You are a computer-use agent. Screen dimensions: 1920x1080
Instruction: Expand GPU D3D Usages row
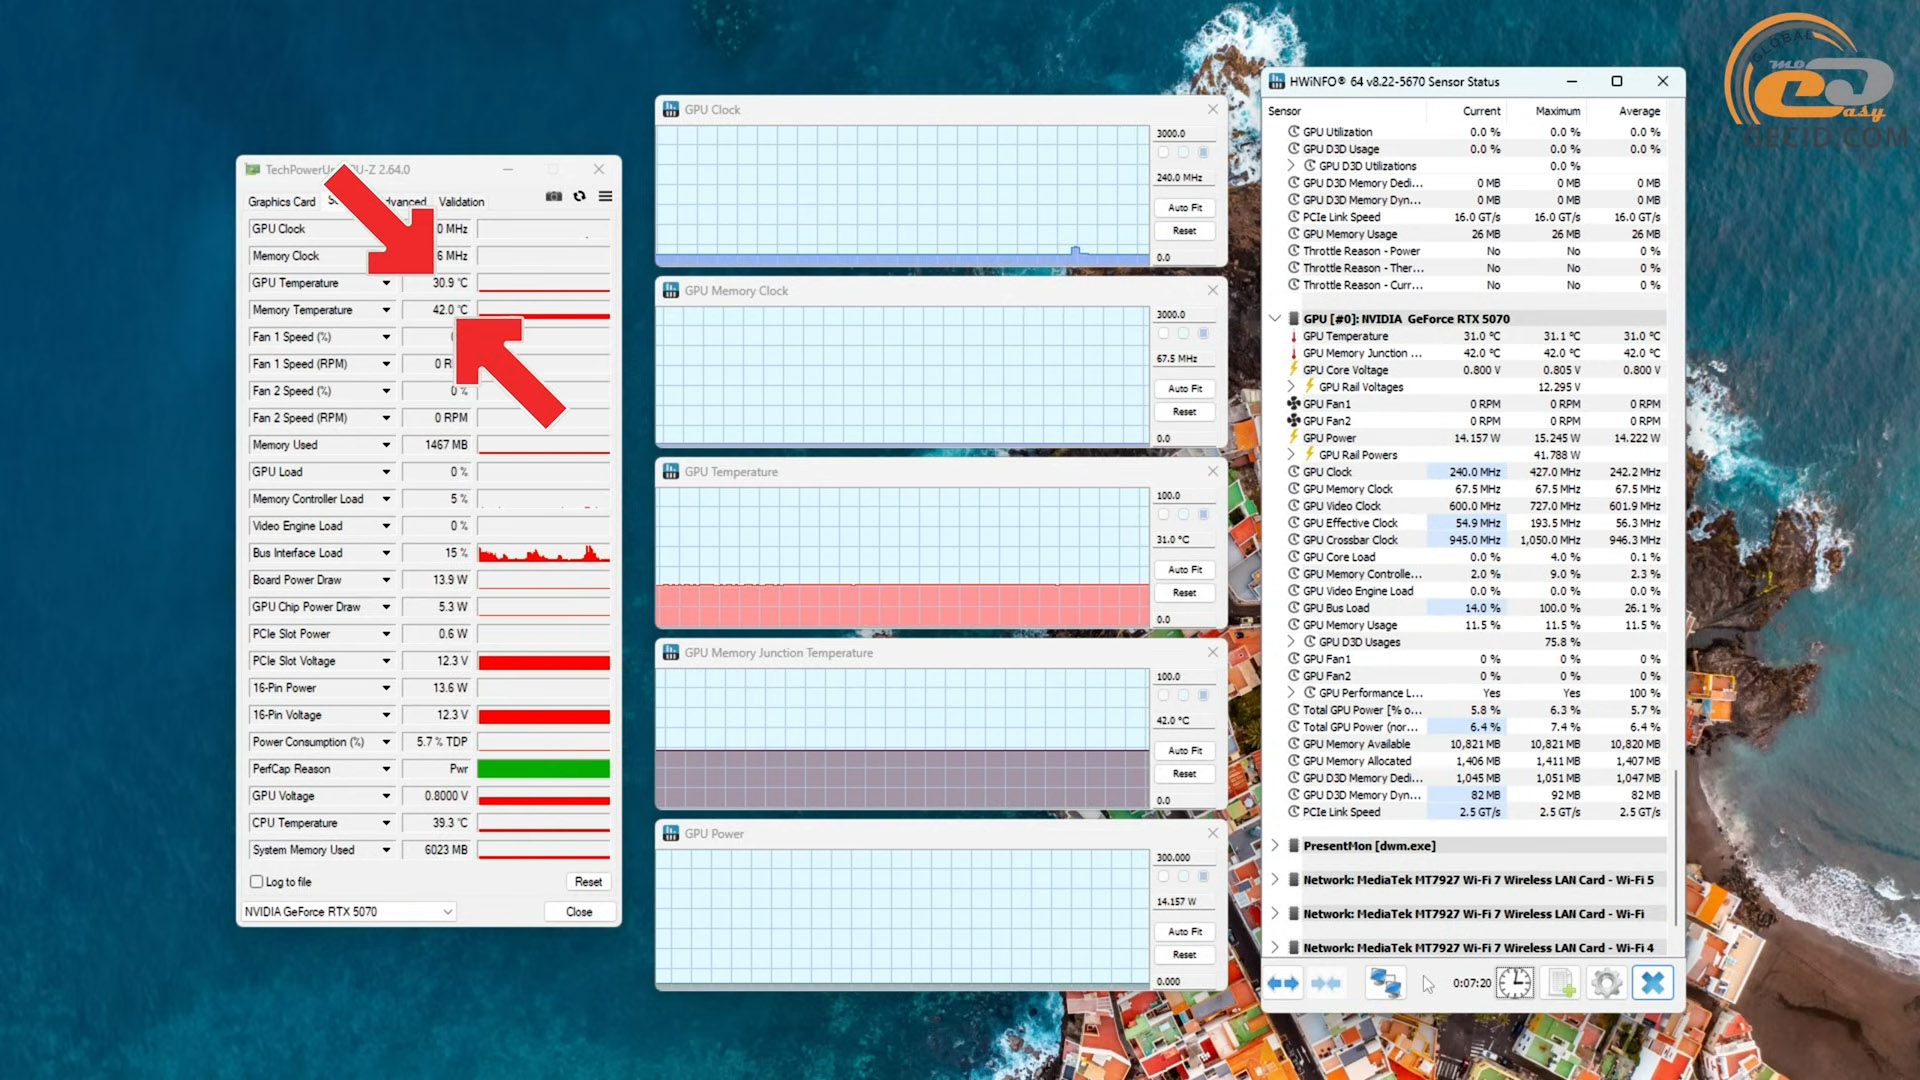(x=1291, y=642)
